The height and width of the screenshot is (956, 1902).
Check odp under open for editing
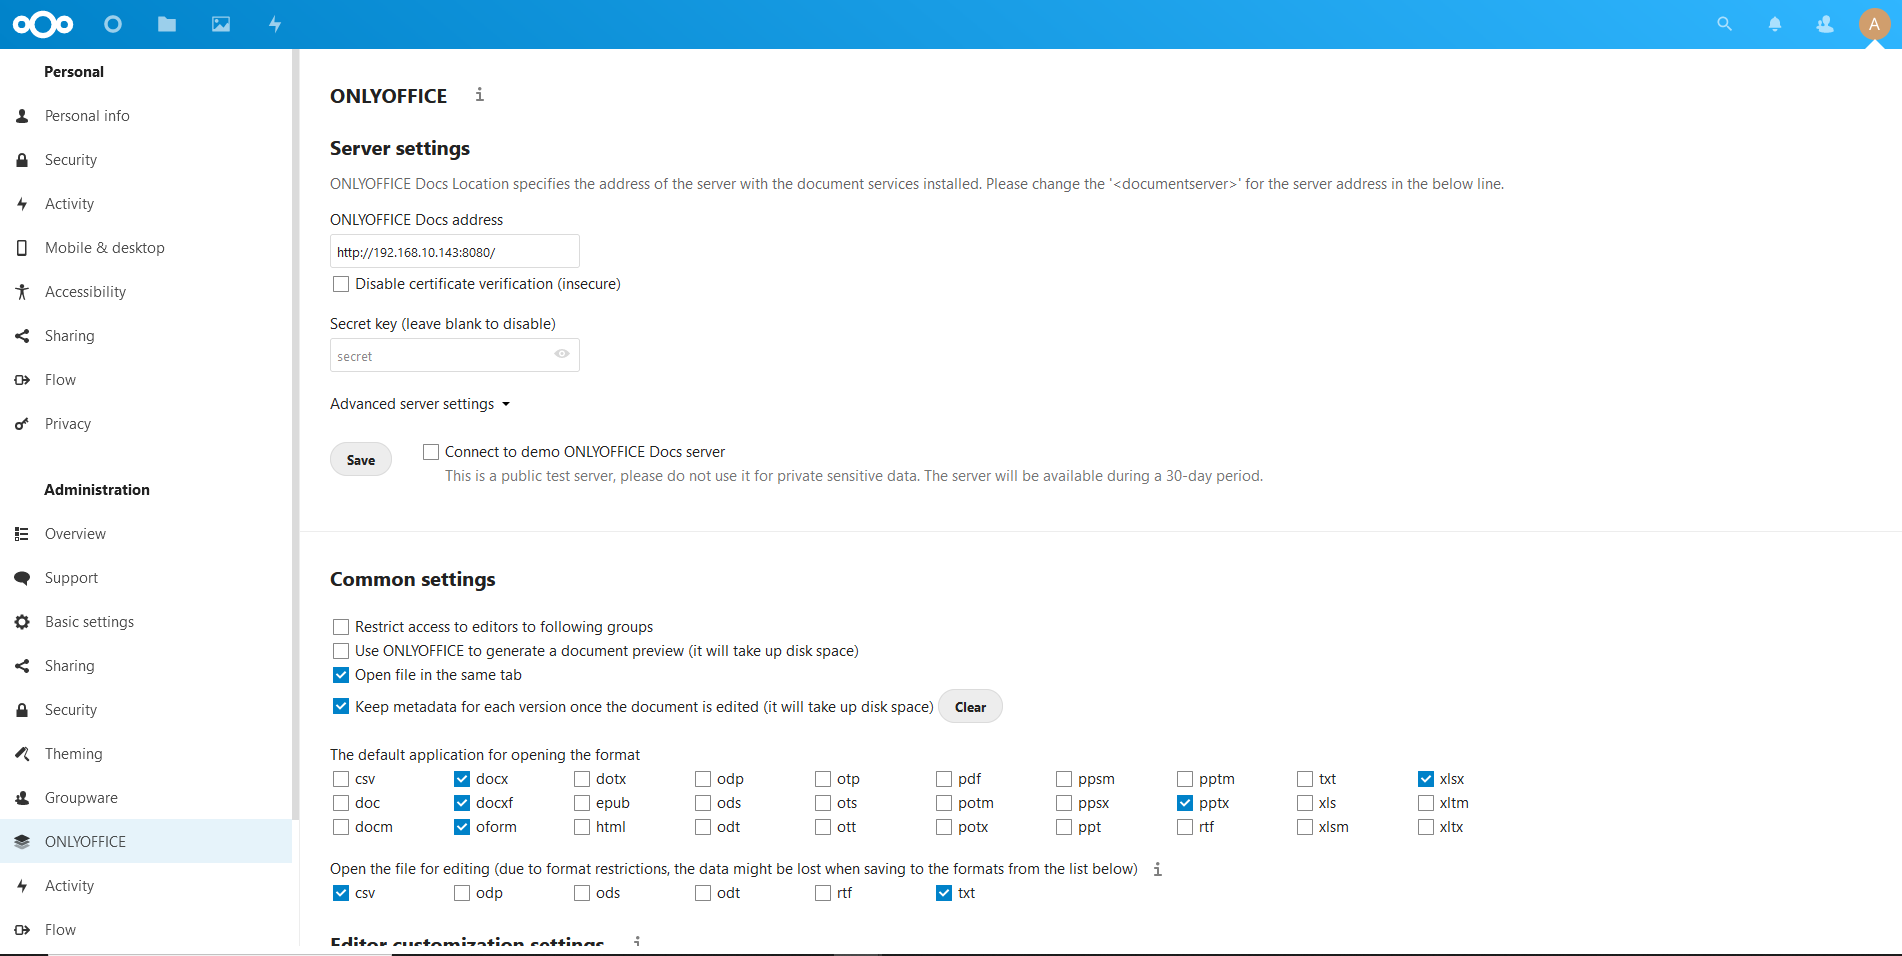(x=462, y=893)
